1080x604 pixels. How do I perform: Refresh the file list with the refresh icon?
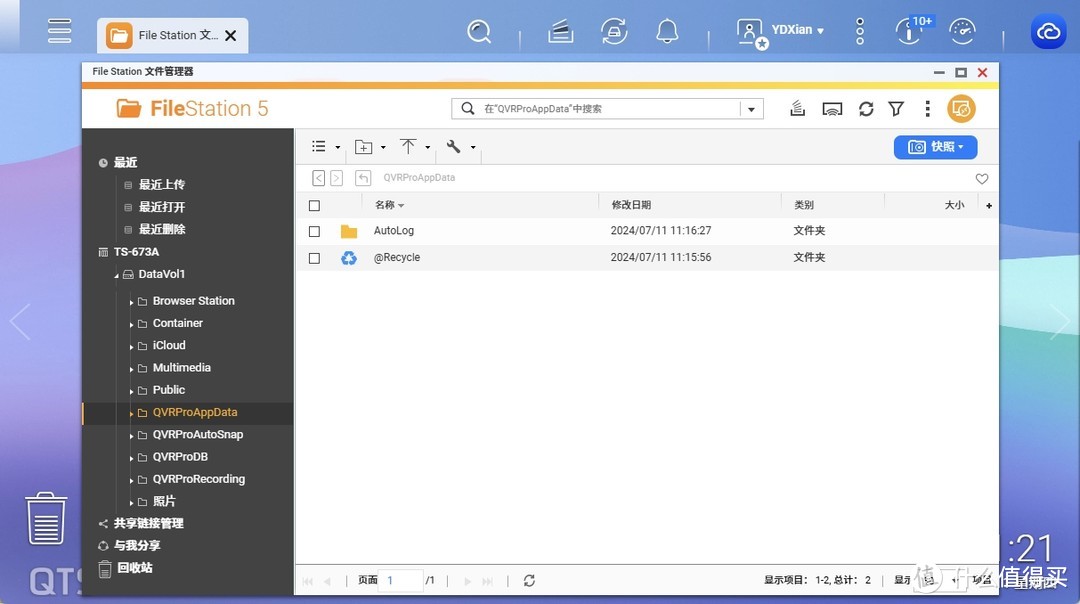pyautogui.click(x=866, y=108)
